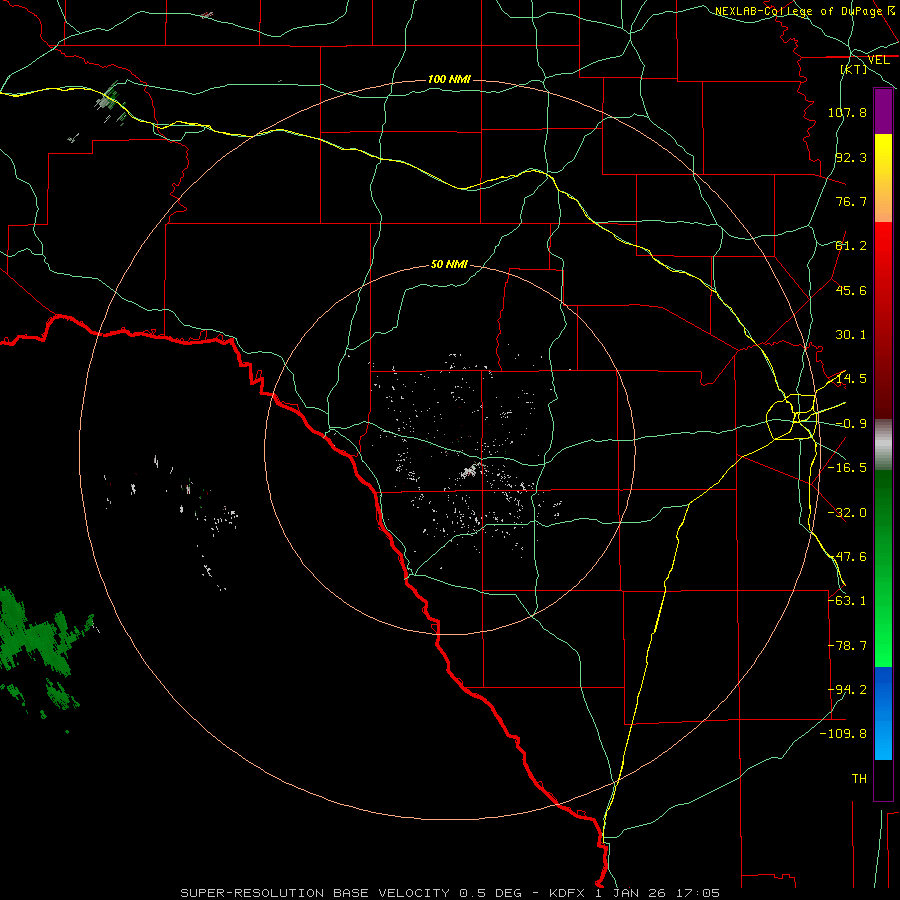The width and height of the screenshot is (900, 900).
Task: Pick the gray segment of color bar
Action: click(x=883, y=445)
